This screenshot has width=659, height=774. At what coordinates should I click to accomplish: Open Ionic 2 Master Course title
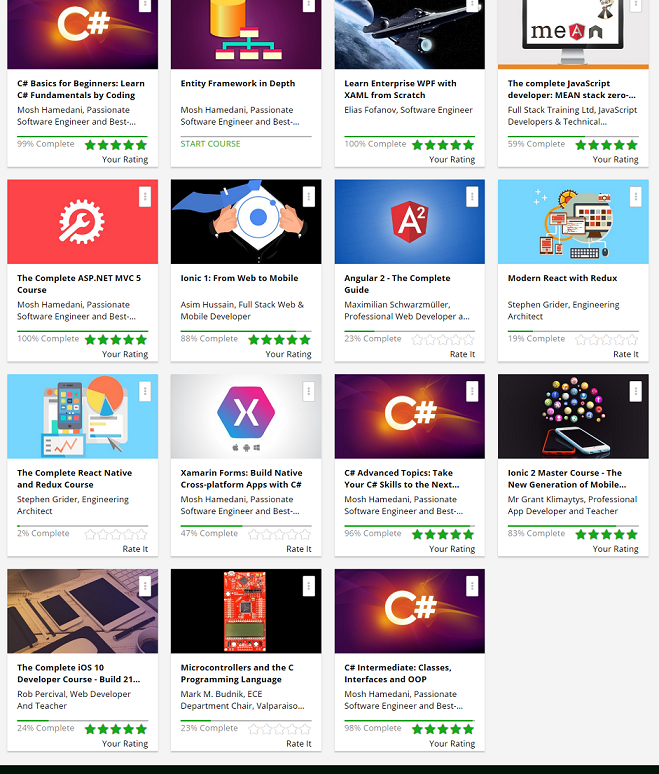(x=567, y=479)
